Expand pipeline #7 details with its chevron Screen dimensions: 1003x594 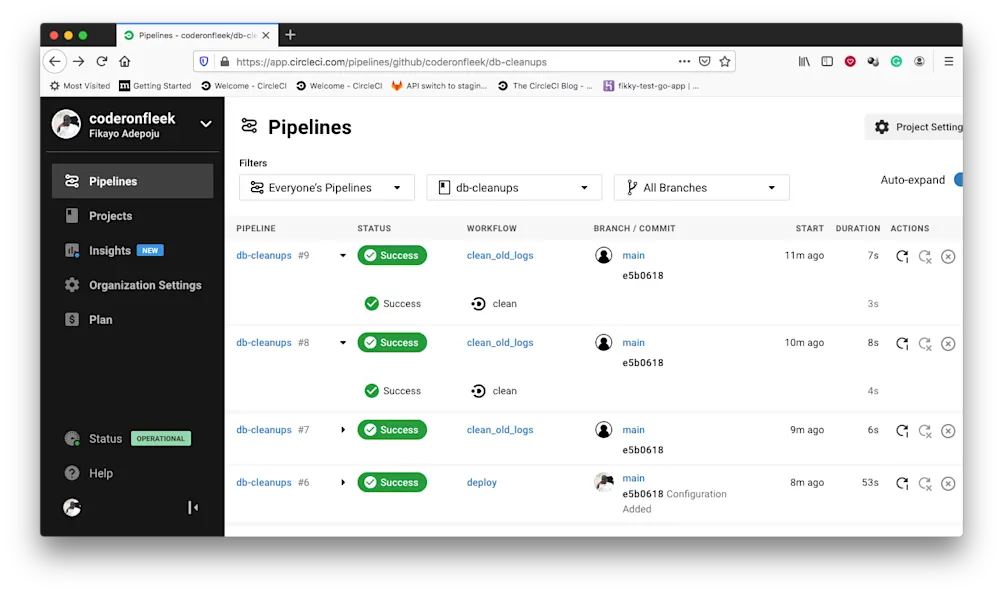click(343, 430)
